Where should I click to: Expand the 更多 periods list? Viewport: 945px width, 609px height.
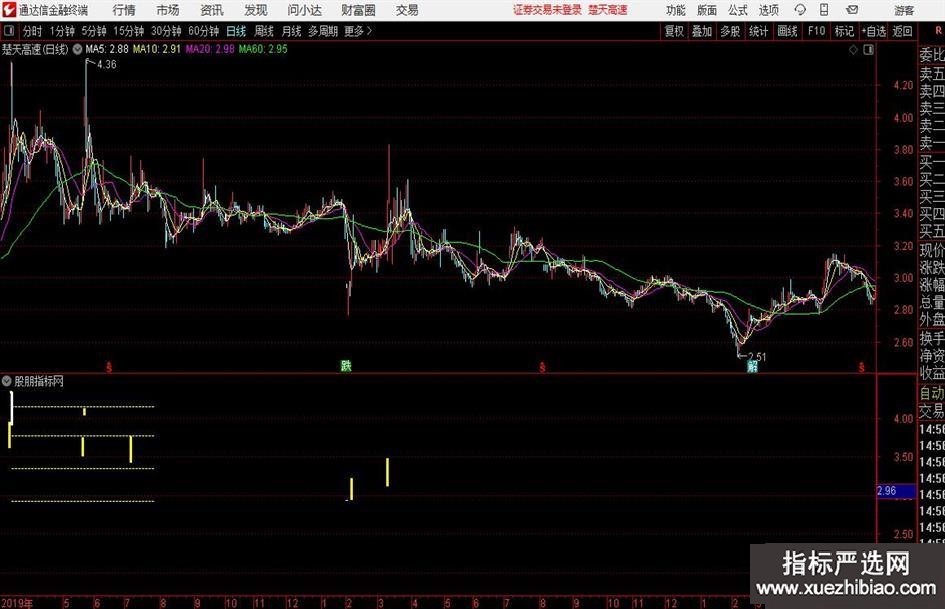(358, 31)
